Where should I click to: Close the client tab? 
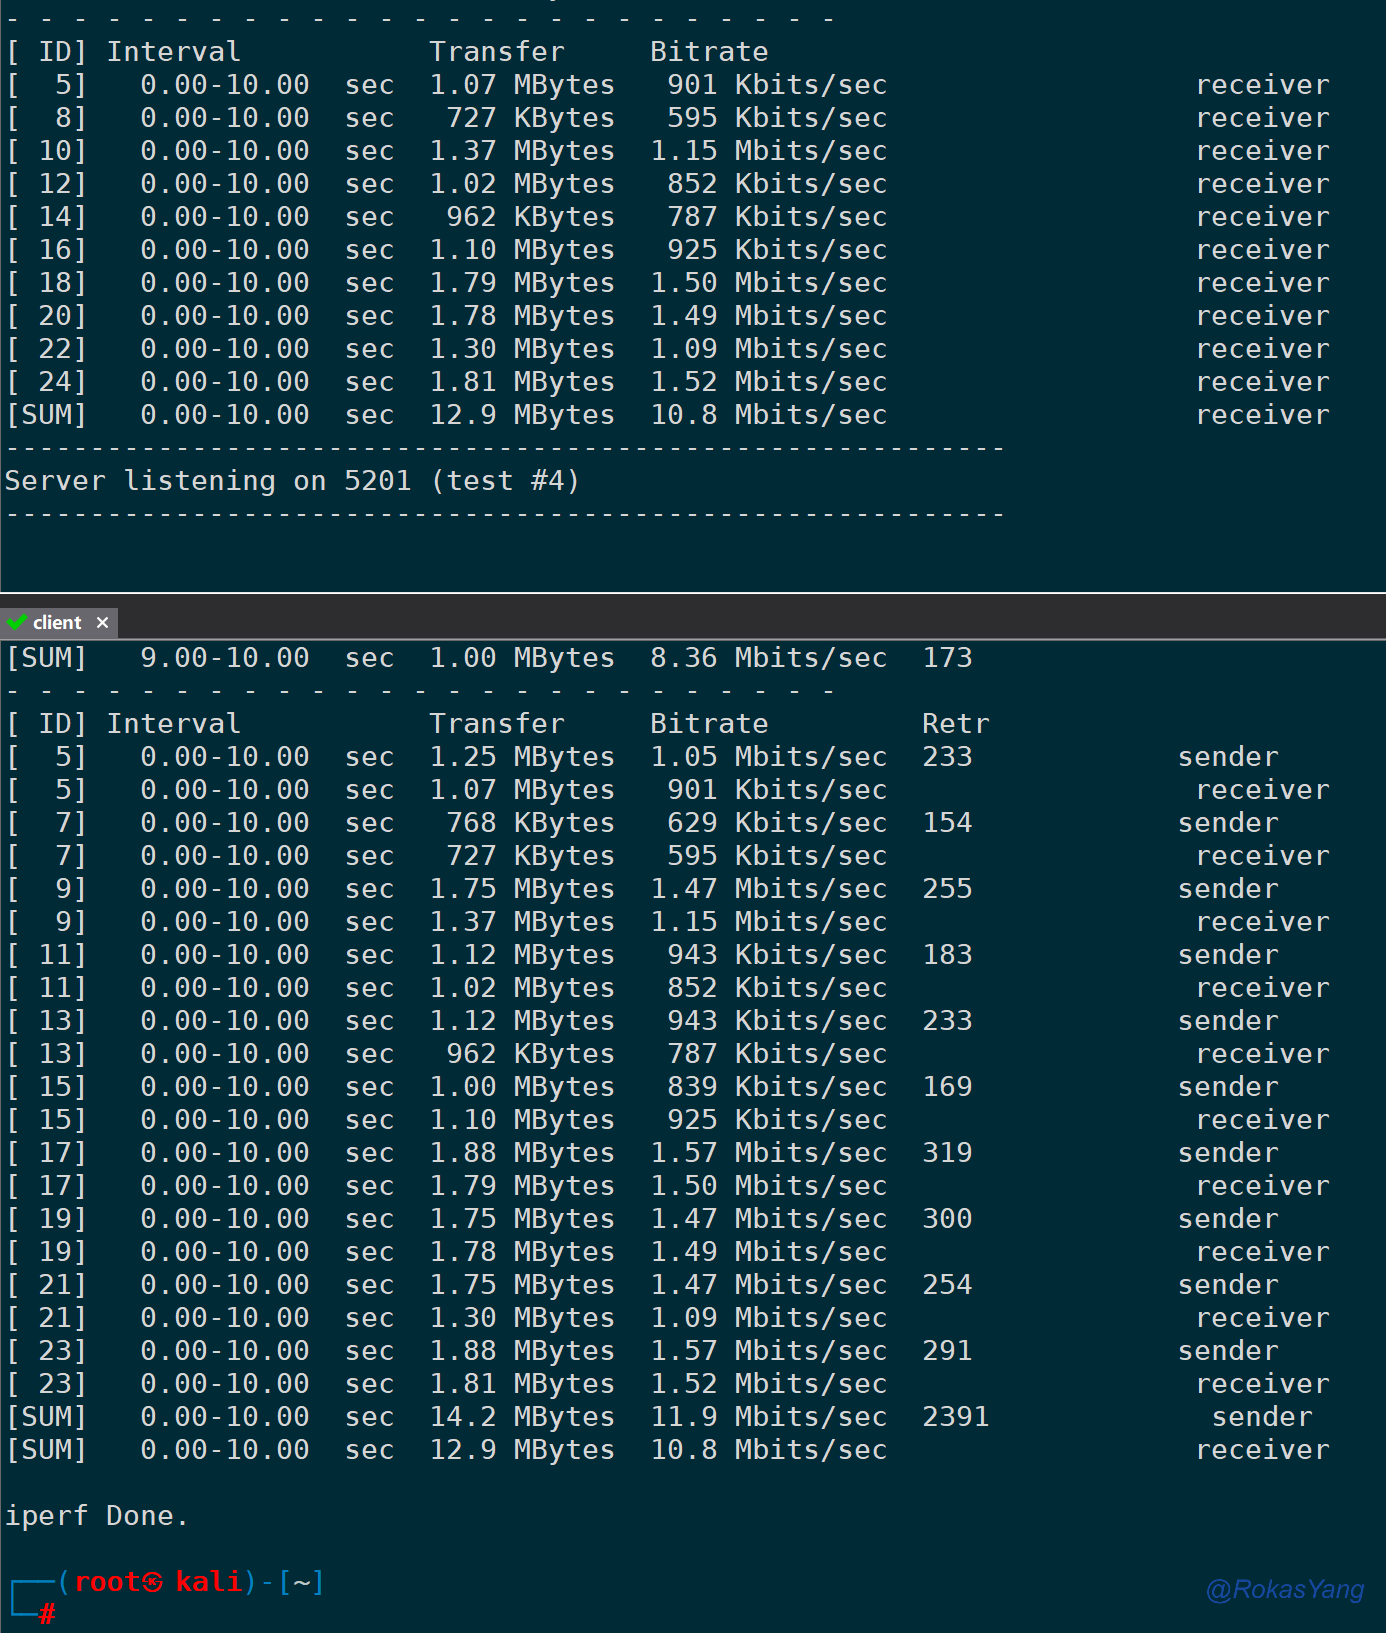102,623
